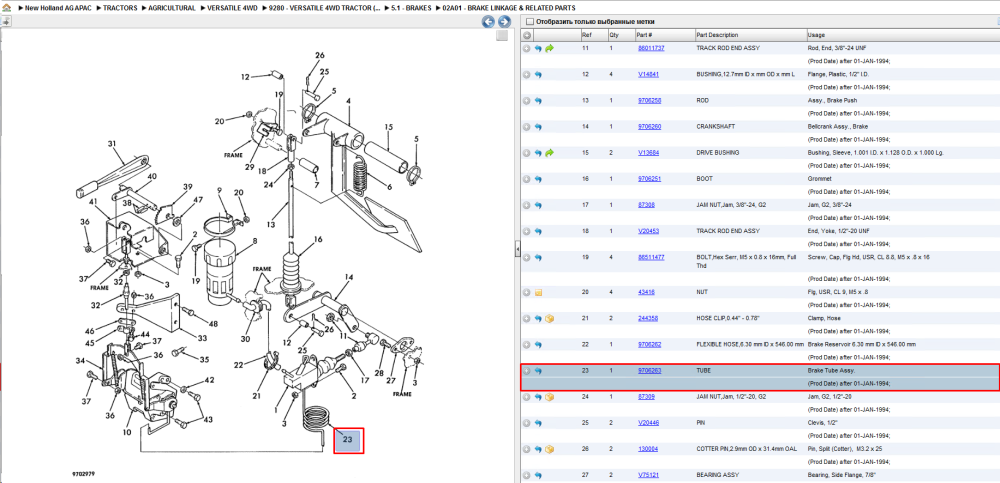Go to the home icon in breadcrumb
Viewport: 1000px width, 483px height.
coord(7,8)
